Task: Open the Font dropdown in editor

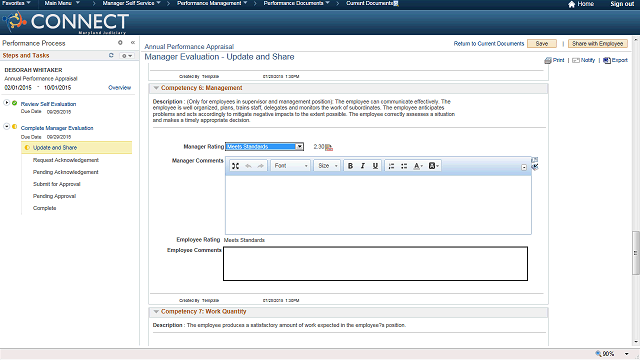Action: (x=291, y=166)
